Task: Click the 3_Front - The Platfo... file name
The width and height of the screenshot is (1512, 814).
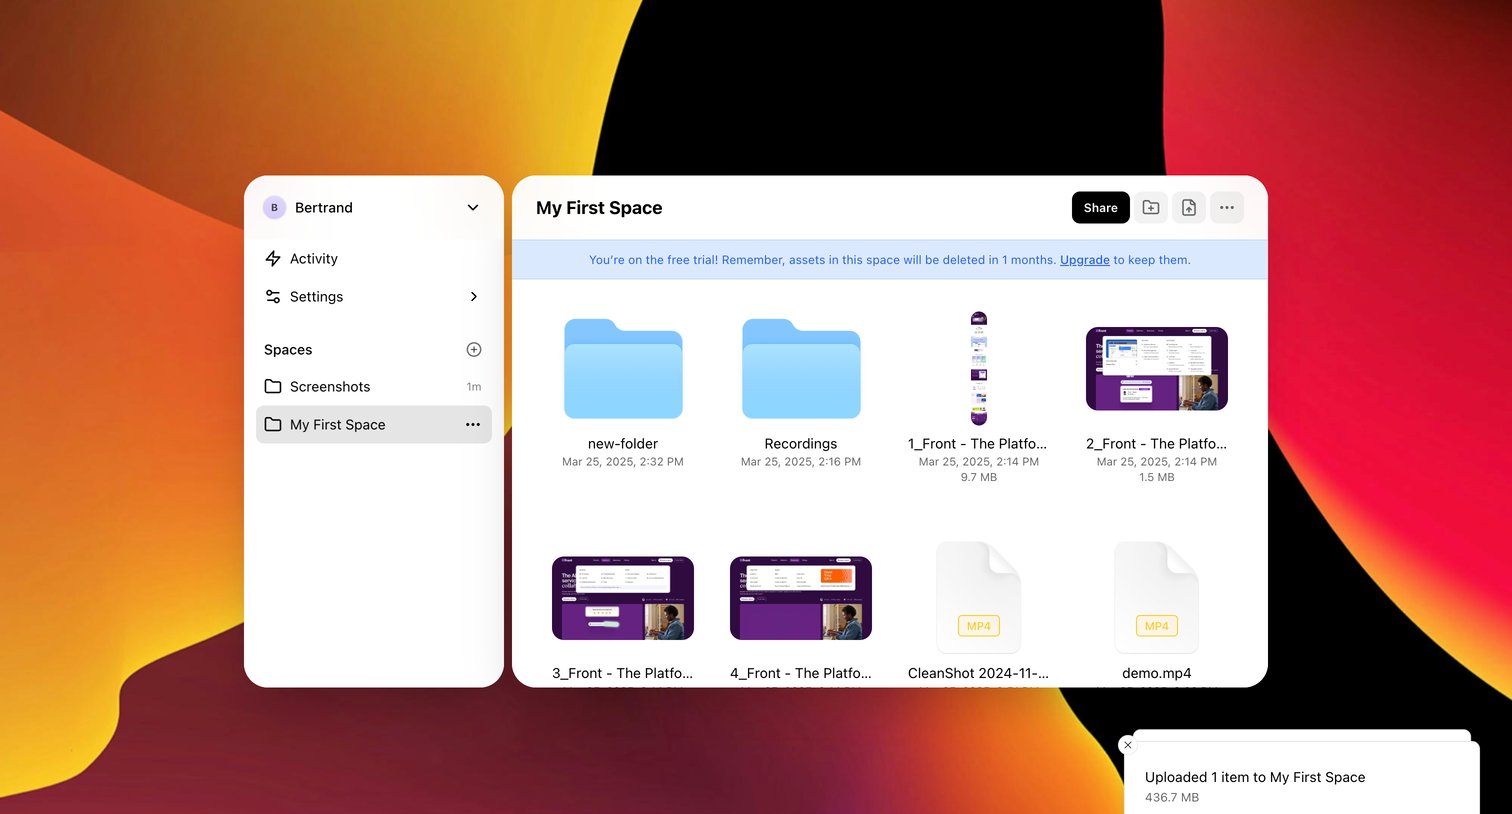Action: coord(622,674)
